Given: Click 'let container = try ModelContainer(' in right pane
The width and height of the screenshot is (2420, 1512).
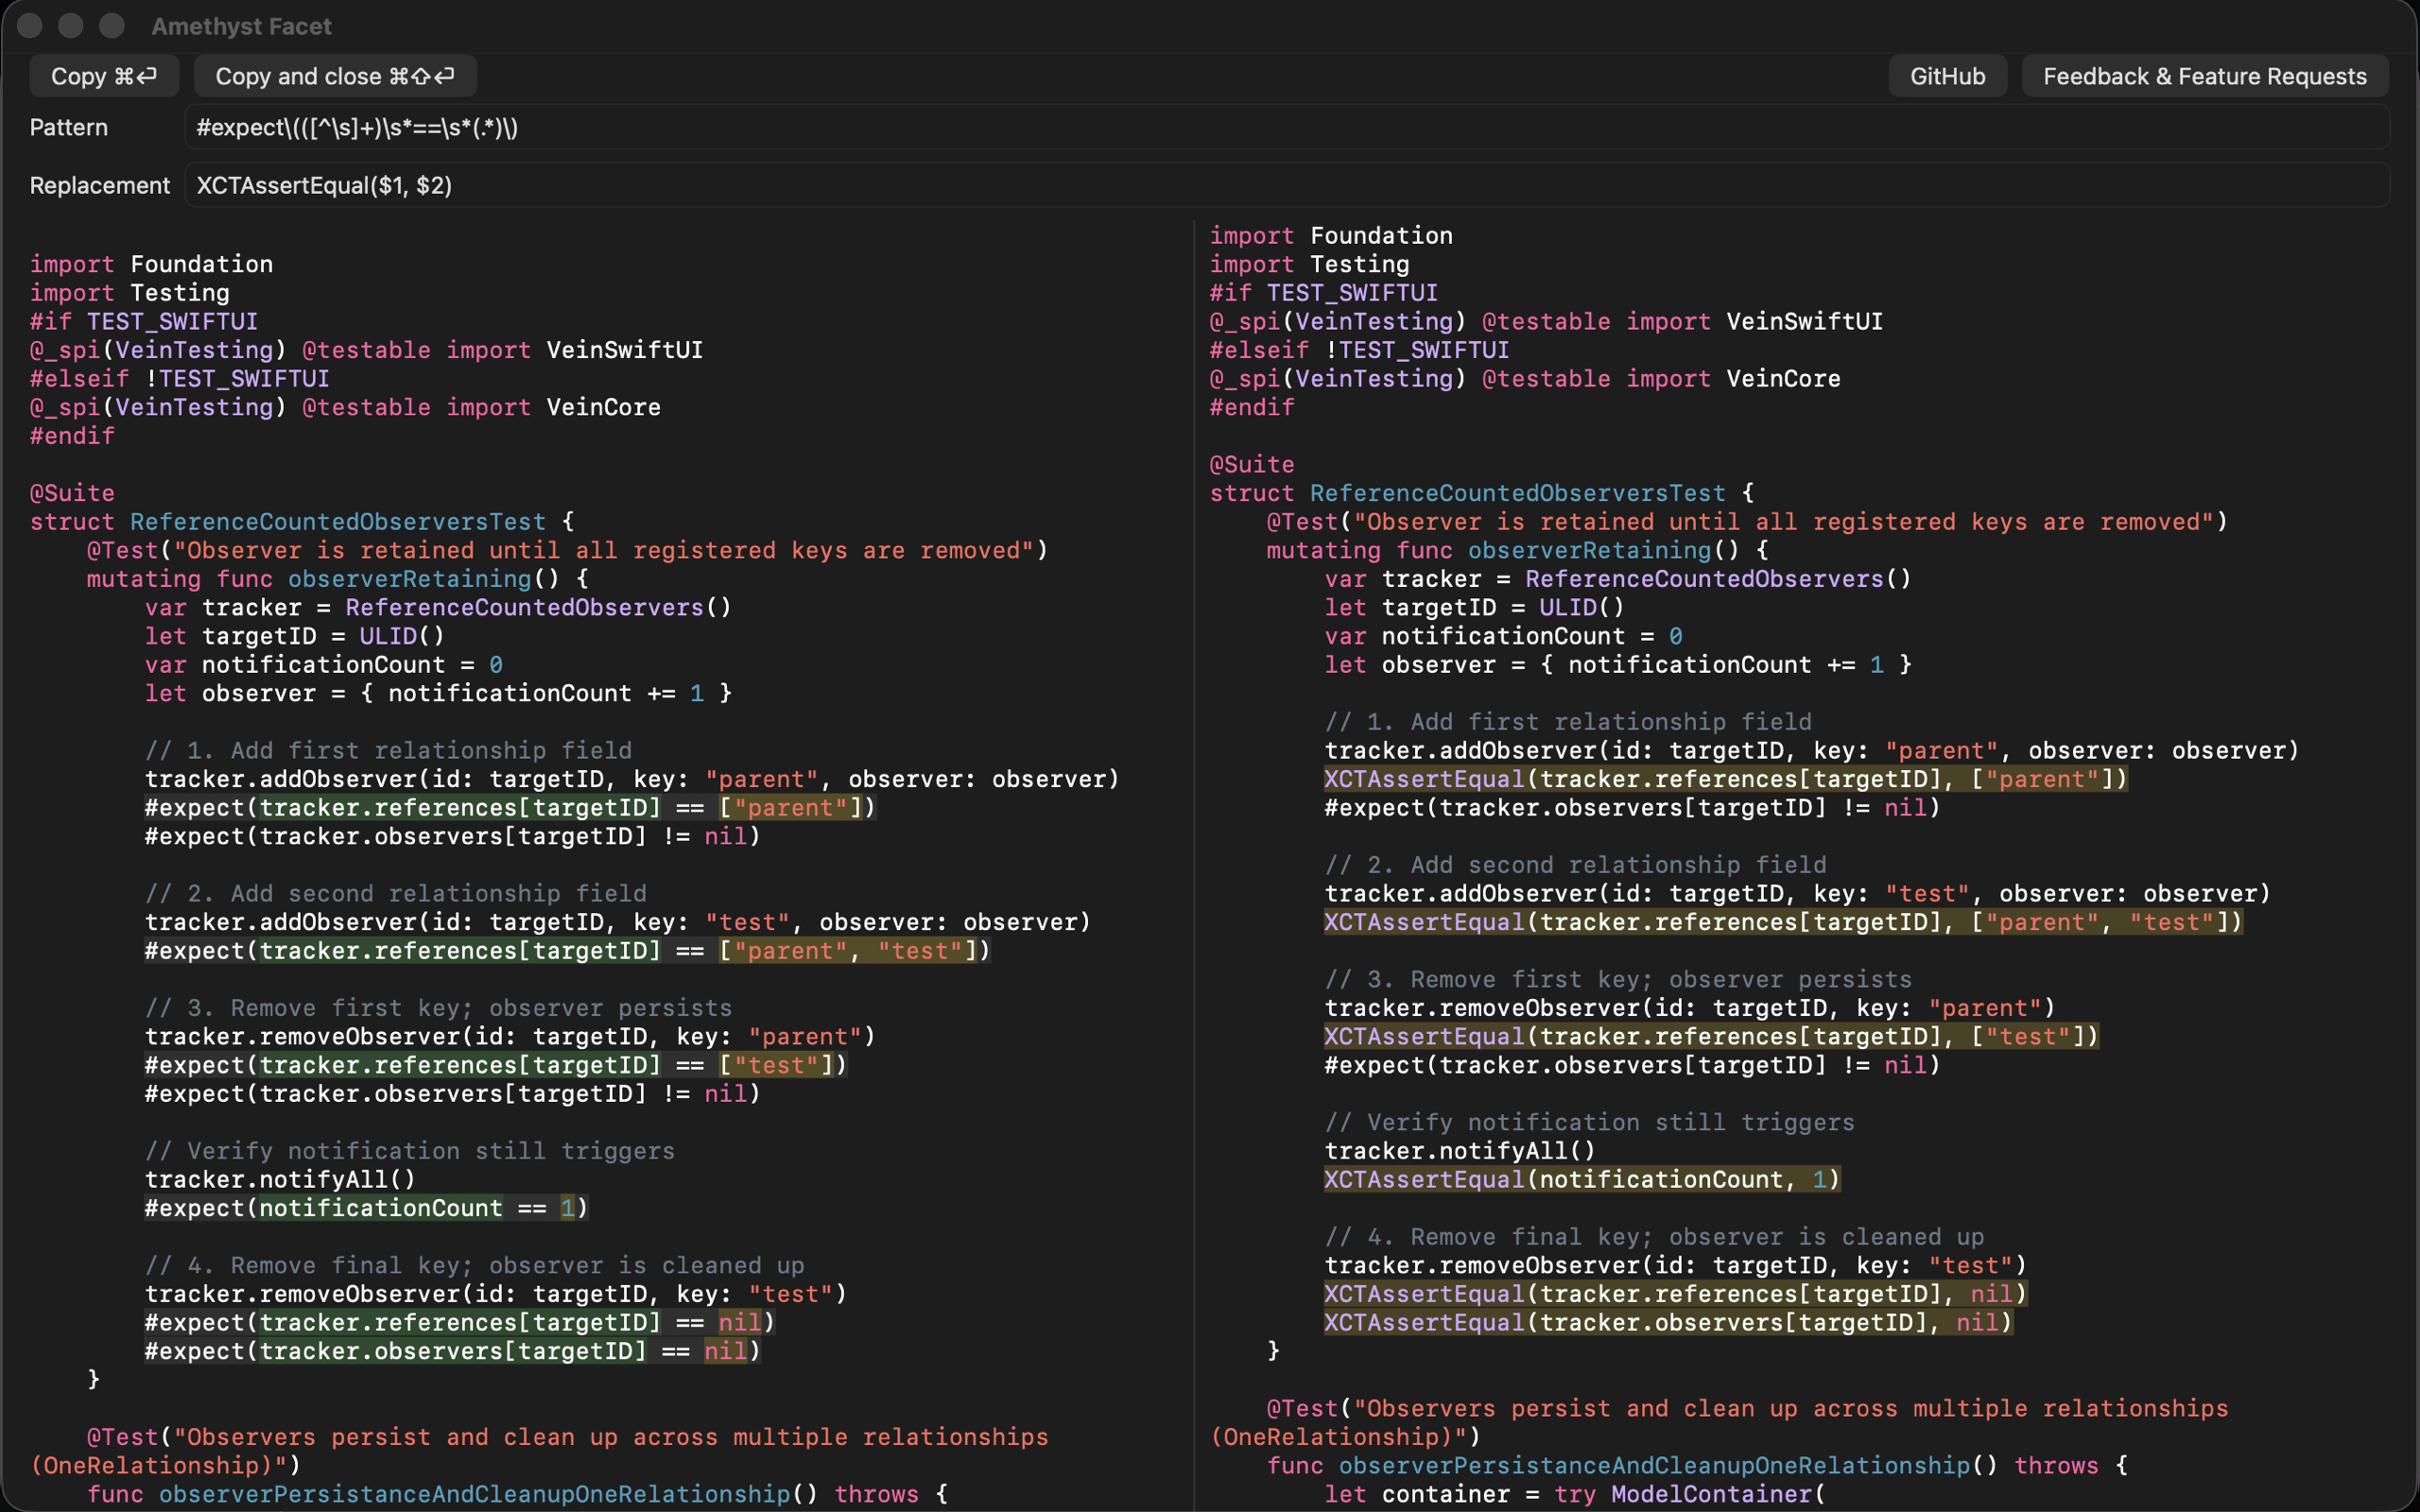Looking at the screenshot, I should (1575, 1494).
